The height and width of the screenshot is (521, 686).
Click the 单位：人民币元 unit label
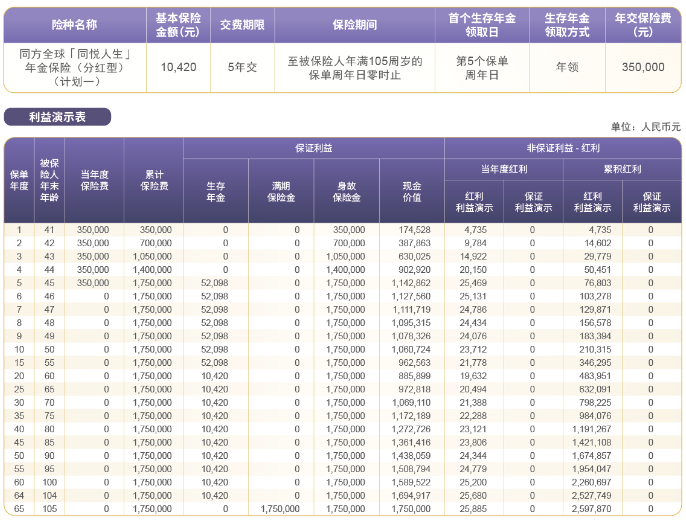[x=645, y=127]
